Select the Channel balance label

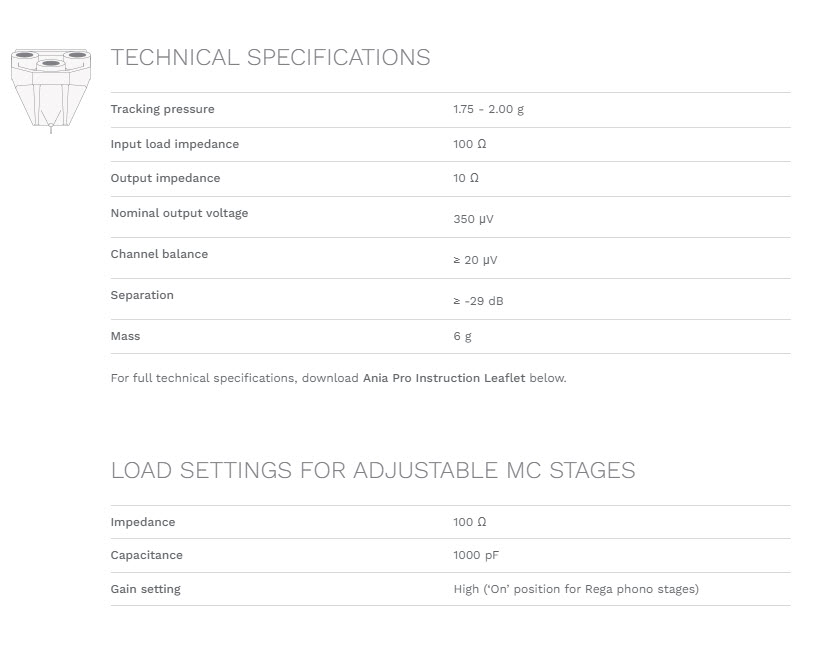pos(159,254)
